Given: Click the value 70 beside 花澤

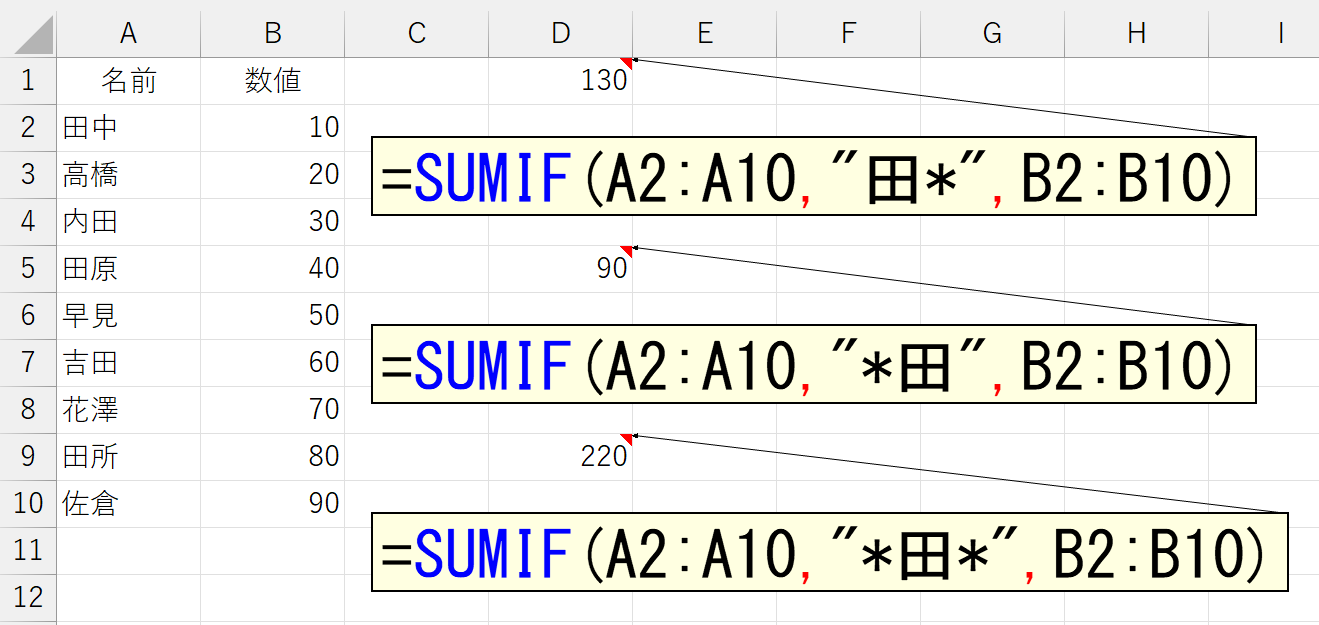Looking at the screenshot, I should click(x=272, y=410).
